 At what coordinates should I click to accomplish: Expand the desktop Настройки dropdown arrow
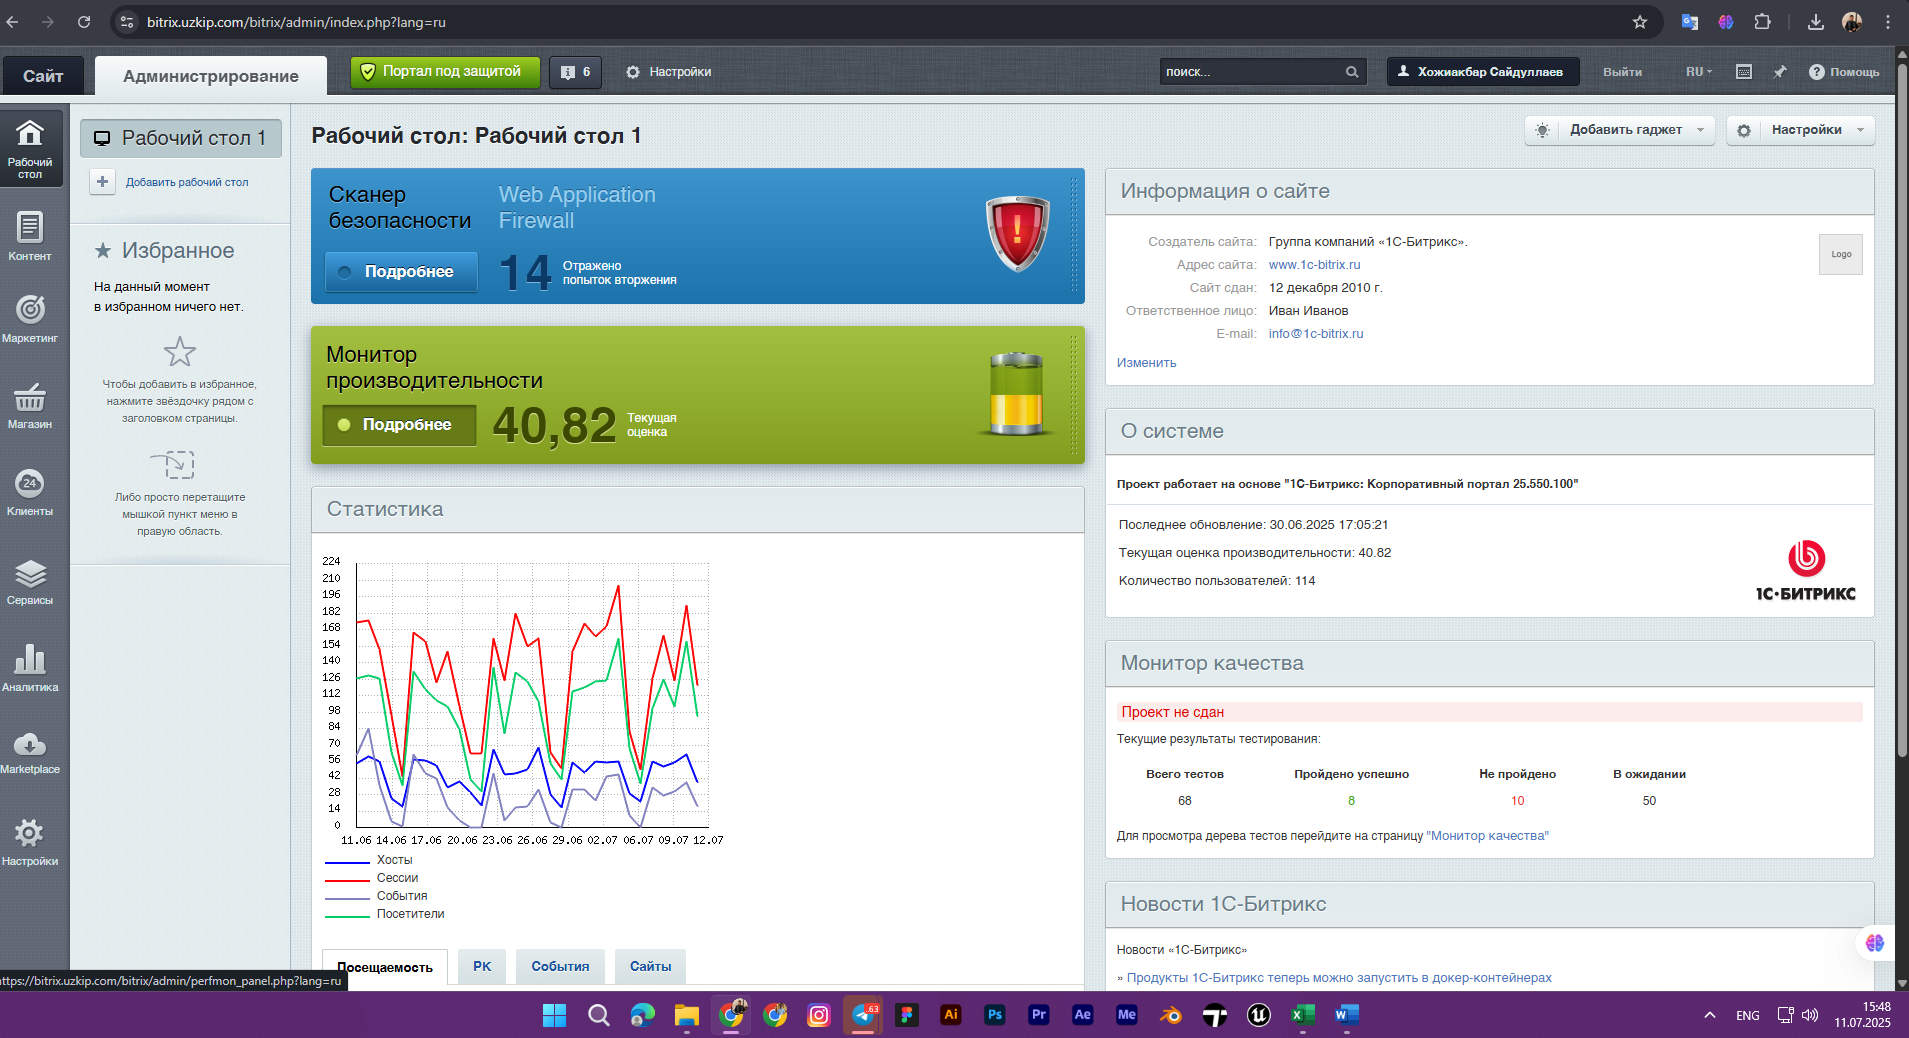(1860, 130)
